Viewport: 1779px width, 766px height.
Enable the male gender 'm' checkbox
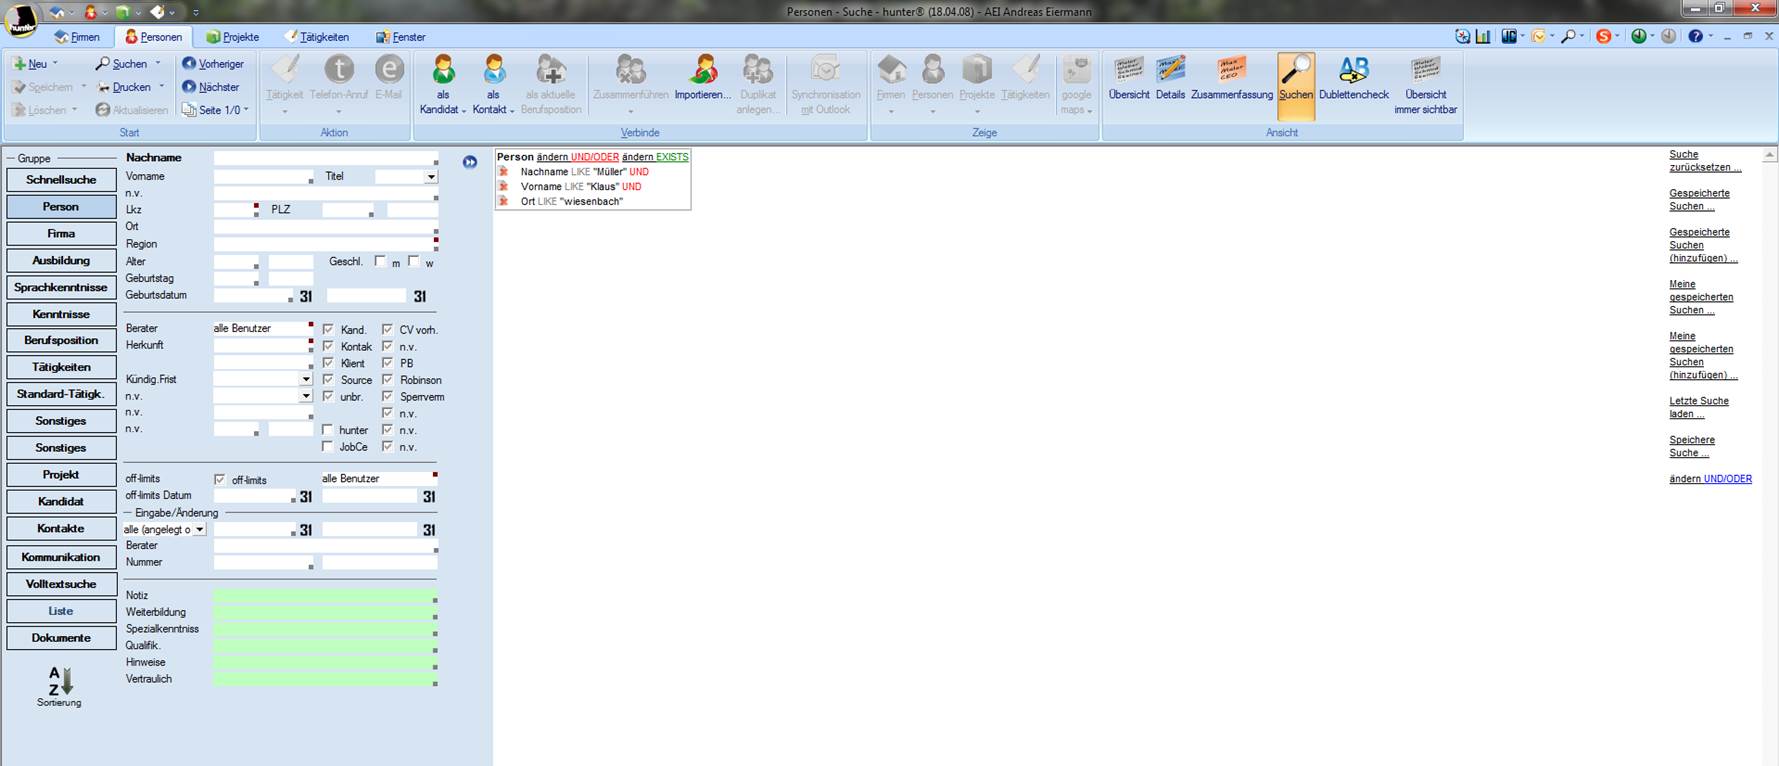click(x=380, y=261)
